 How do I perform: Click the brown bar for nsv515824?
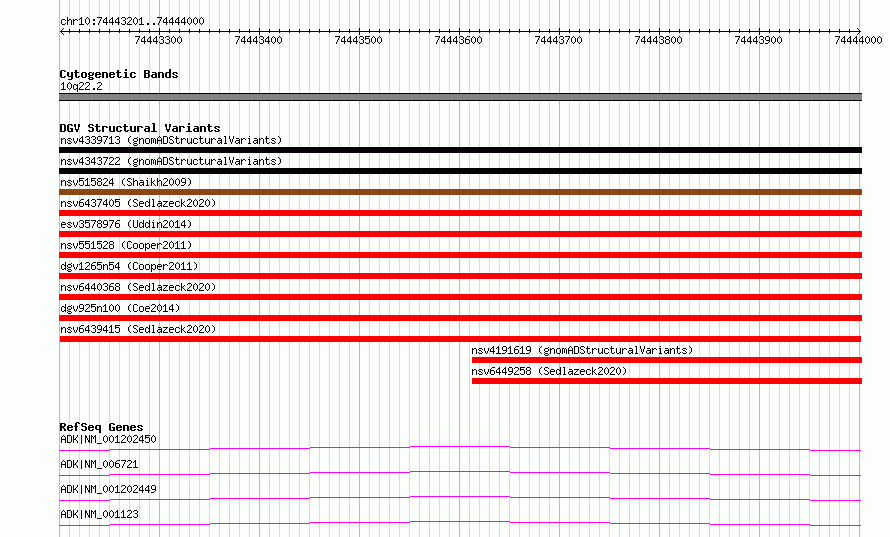click(x=460, y=192)
